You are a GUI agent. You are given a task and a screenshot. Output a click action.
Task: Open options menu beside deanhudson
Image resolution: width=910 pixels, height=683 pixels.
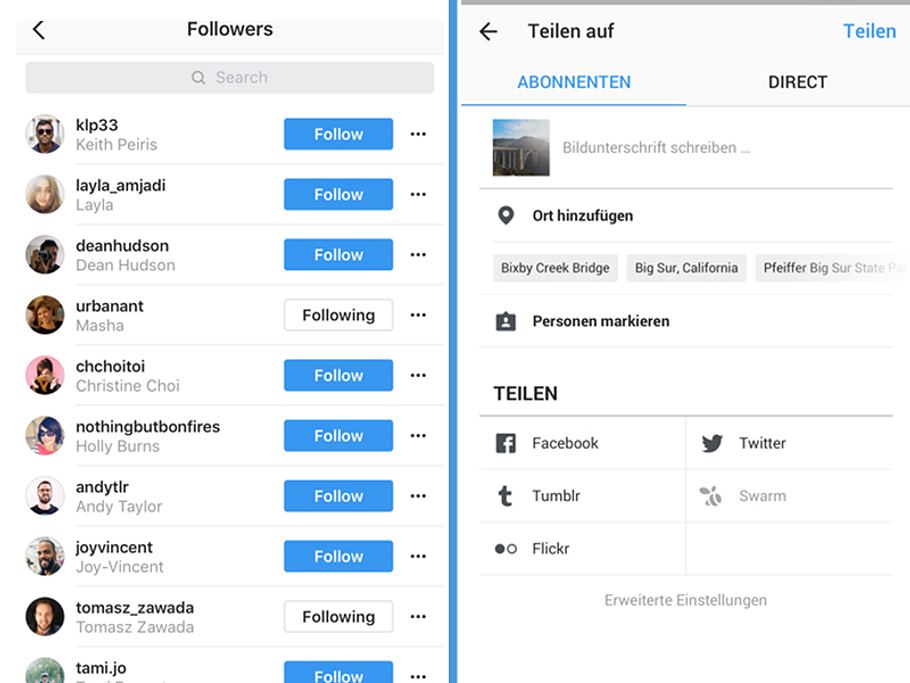coord(418,255)
